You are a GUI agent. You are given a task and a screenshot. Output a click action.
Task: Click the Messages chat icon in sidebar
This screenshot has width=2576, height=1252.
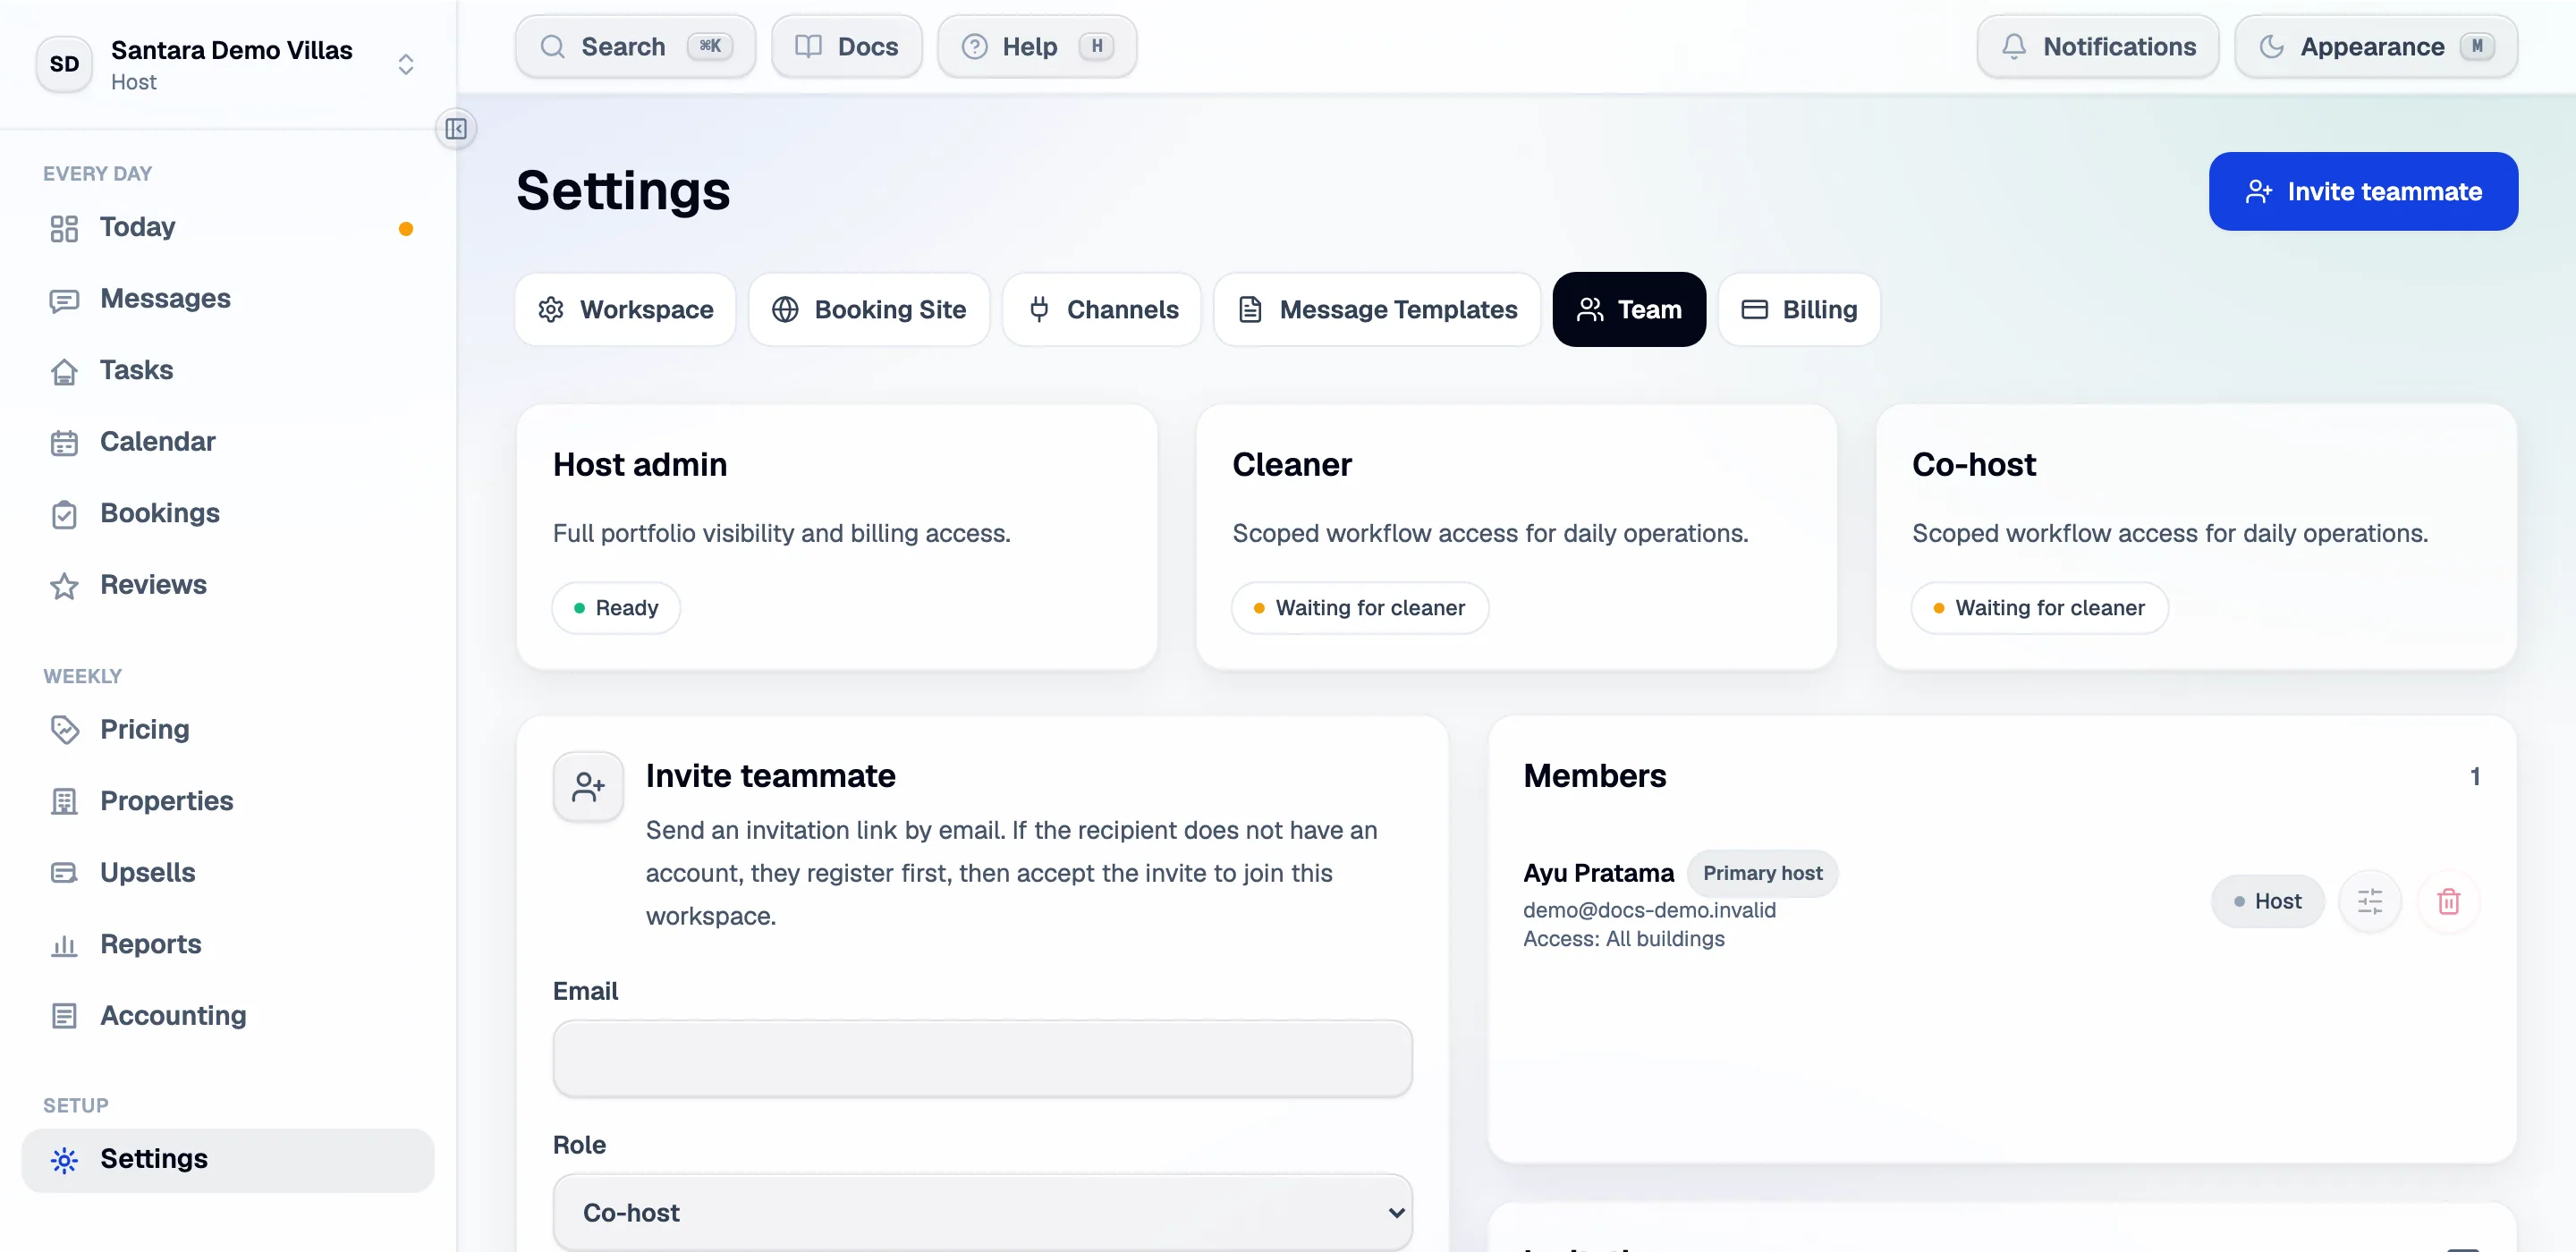point(64,300)
